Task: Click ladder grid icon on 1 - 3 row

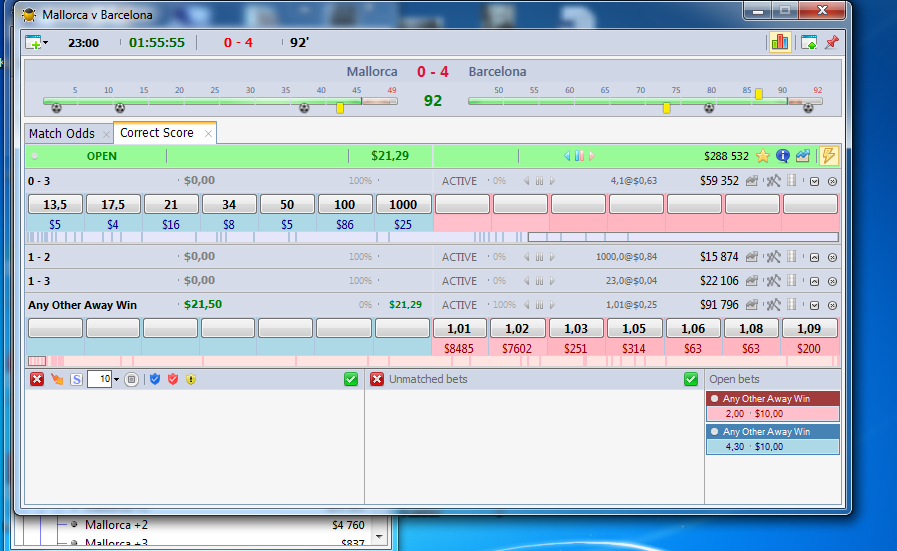Action: [792, 281]
